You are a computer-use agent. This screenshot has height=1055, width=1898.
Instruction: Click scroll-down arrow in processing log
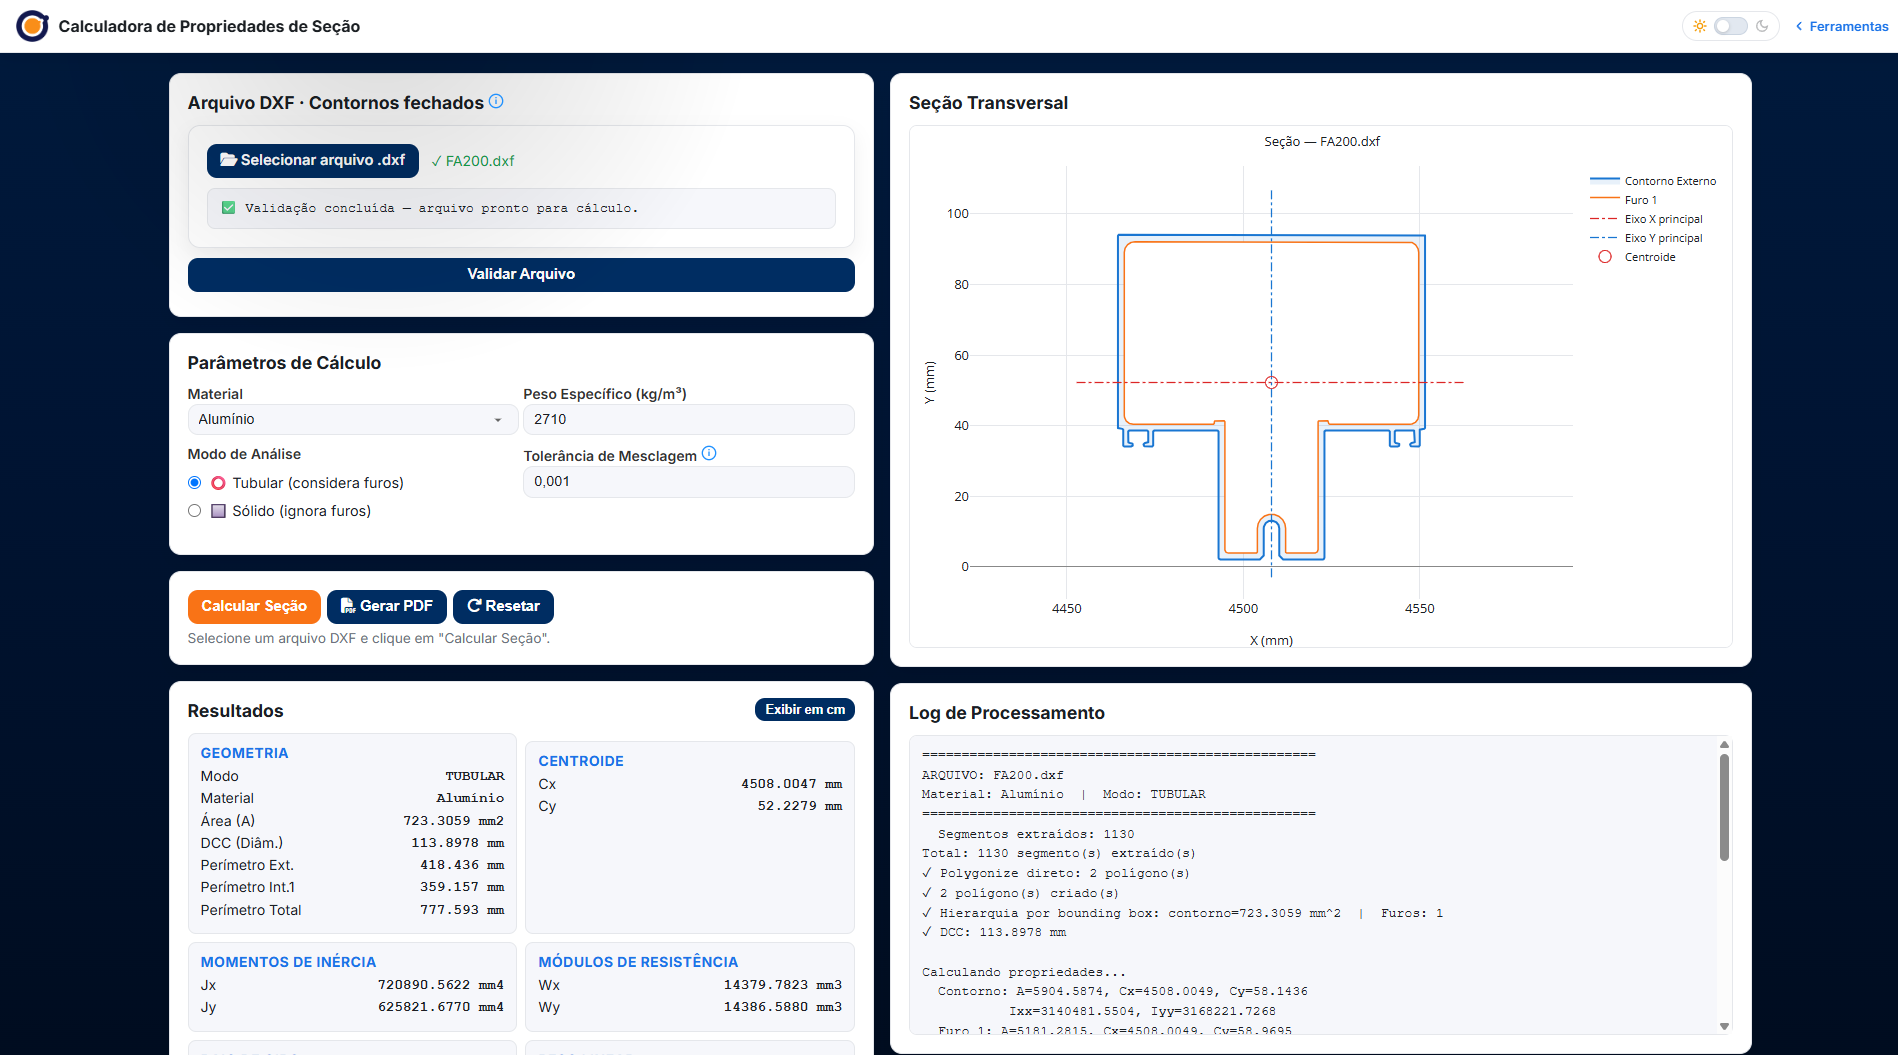pyautogui.click(x=1724, y=1026)
